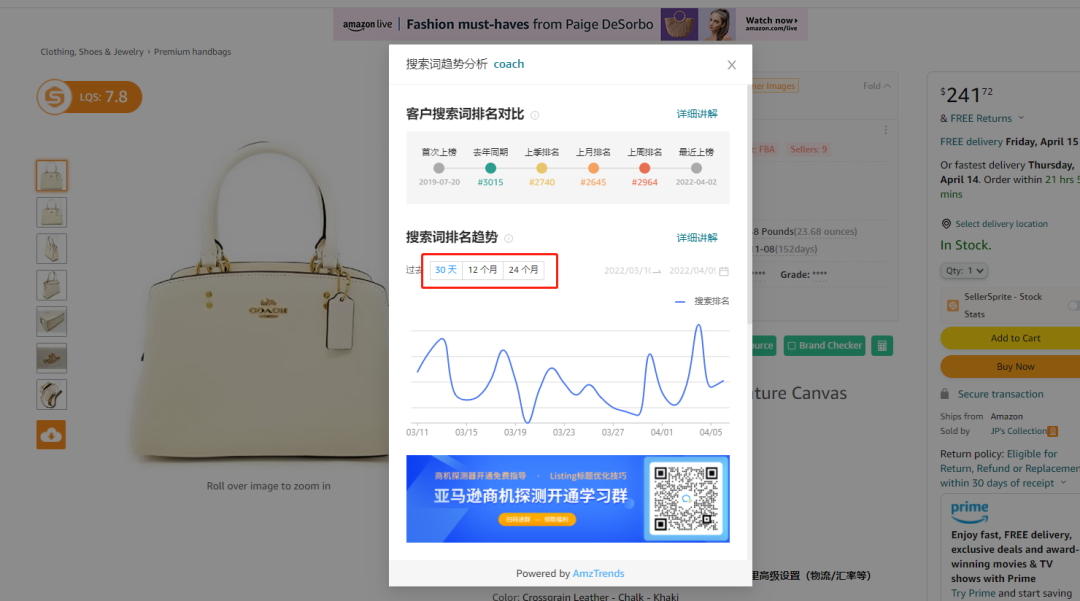Open the FREE delivery link
This screenshot has height=601, width=1080.
[971, 142]
